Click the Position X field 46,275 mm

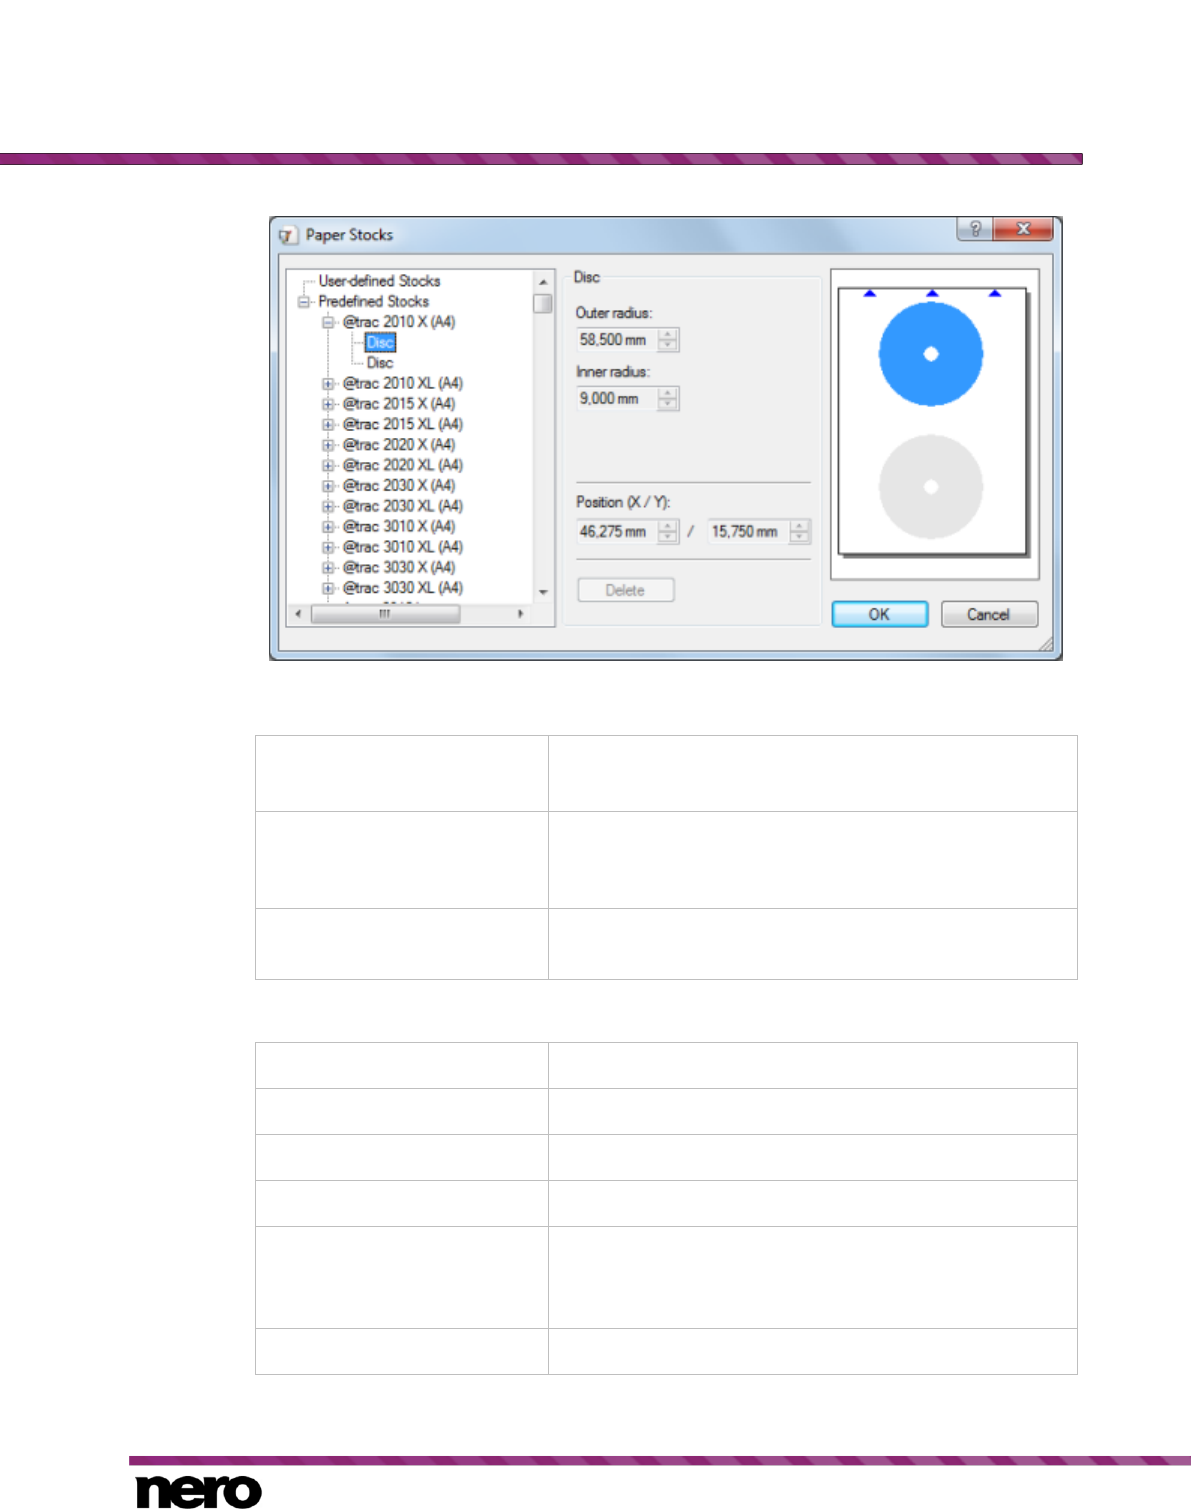617,532
